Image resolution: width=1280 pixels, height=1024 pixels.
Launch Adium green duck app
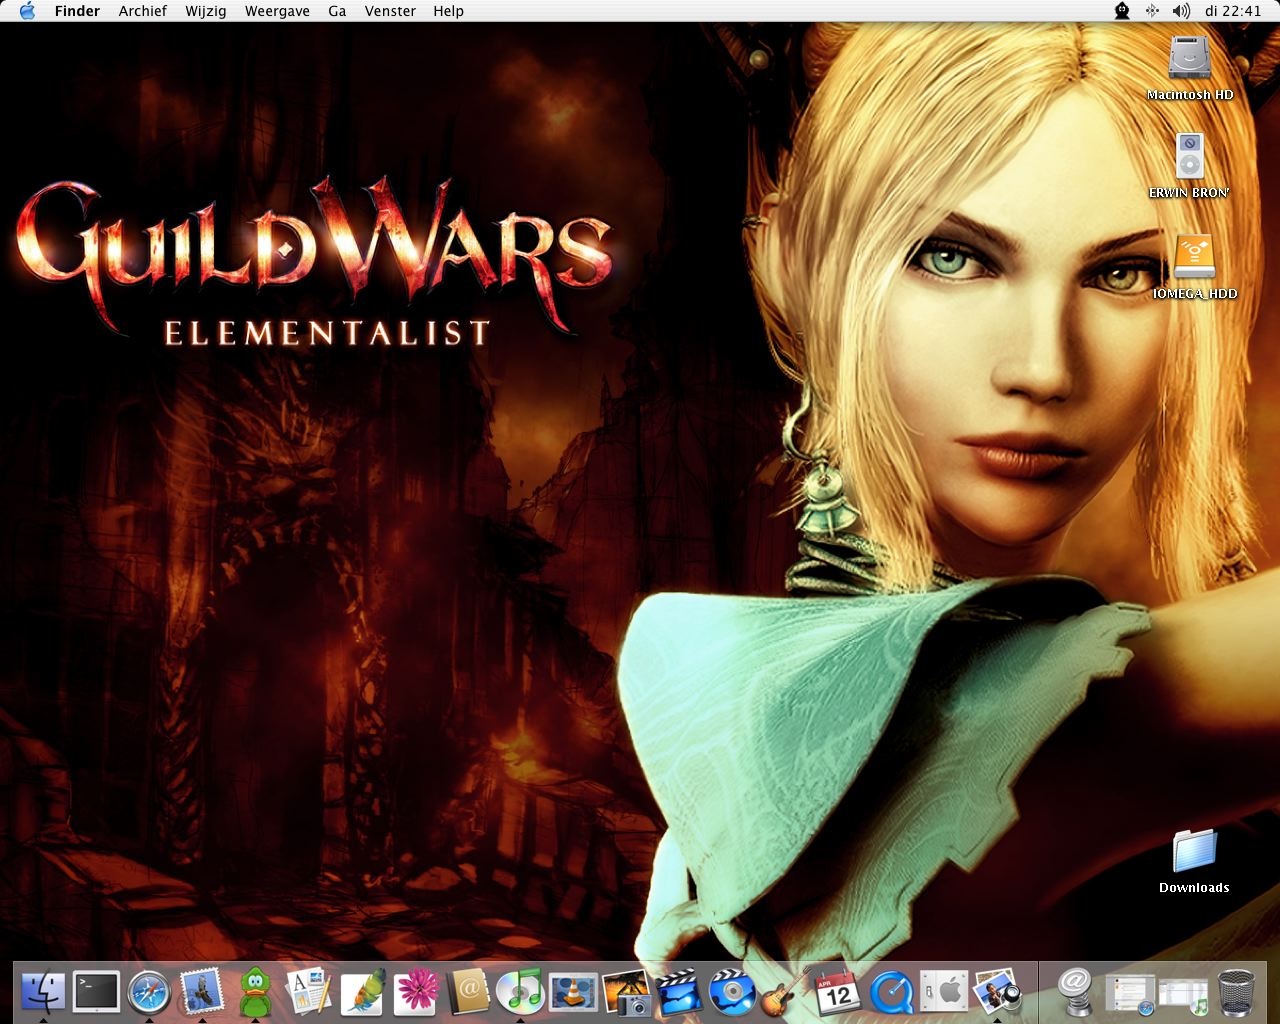(x=255, y=992)
